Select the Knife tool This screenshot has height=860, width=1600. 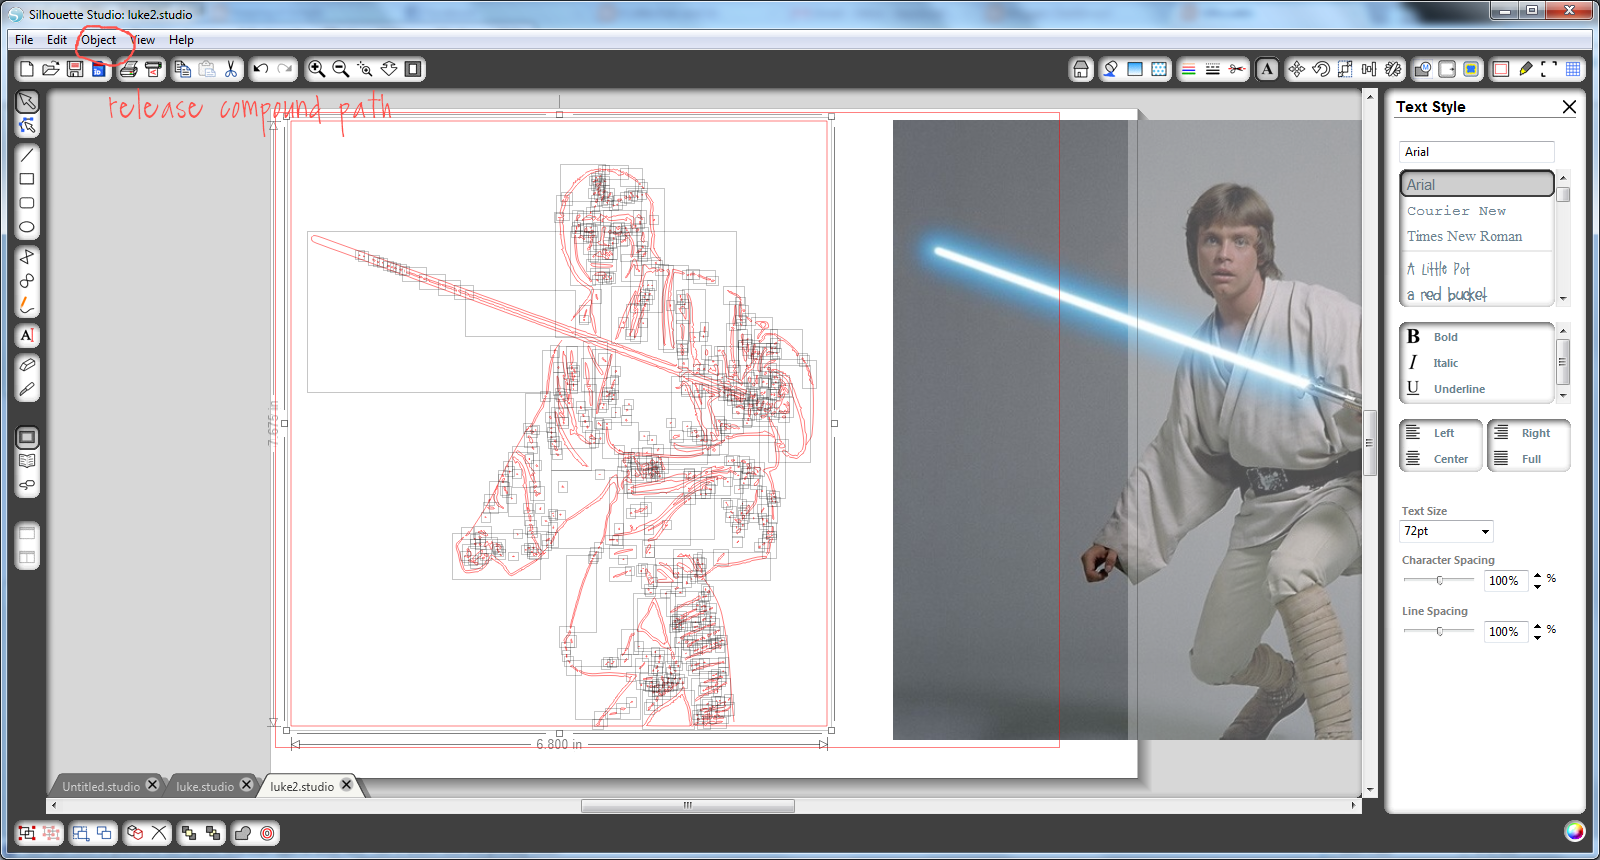pyautogui.click(x=27, y=389)
